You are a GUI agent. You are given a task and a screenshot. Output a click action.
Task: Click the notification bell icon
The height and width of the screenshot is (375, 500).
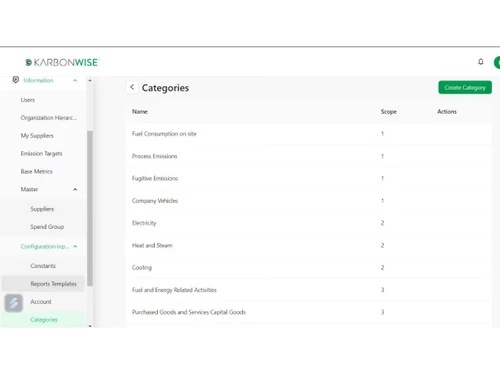[481, 62]
